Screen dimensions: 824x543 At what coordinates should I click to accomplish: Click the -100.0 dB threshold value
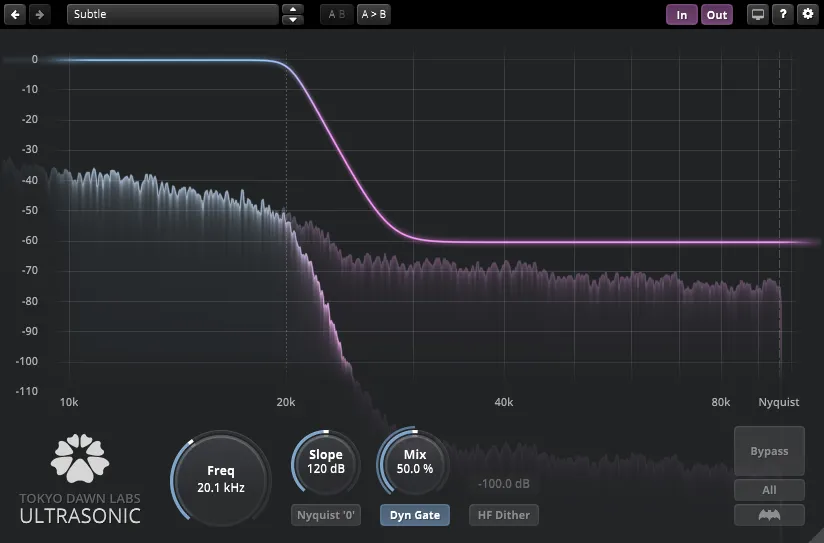(x=503, y=484)
